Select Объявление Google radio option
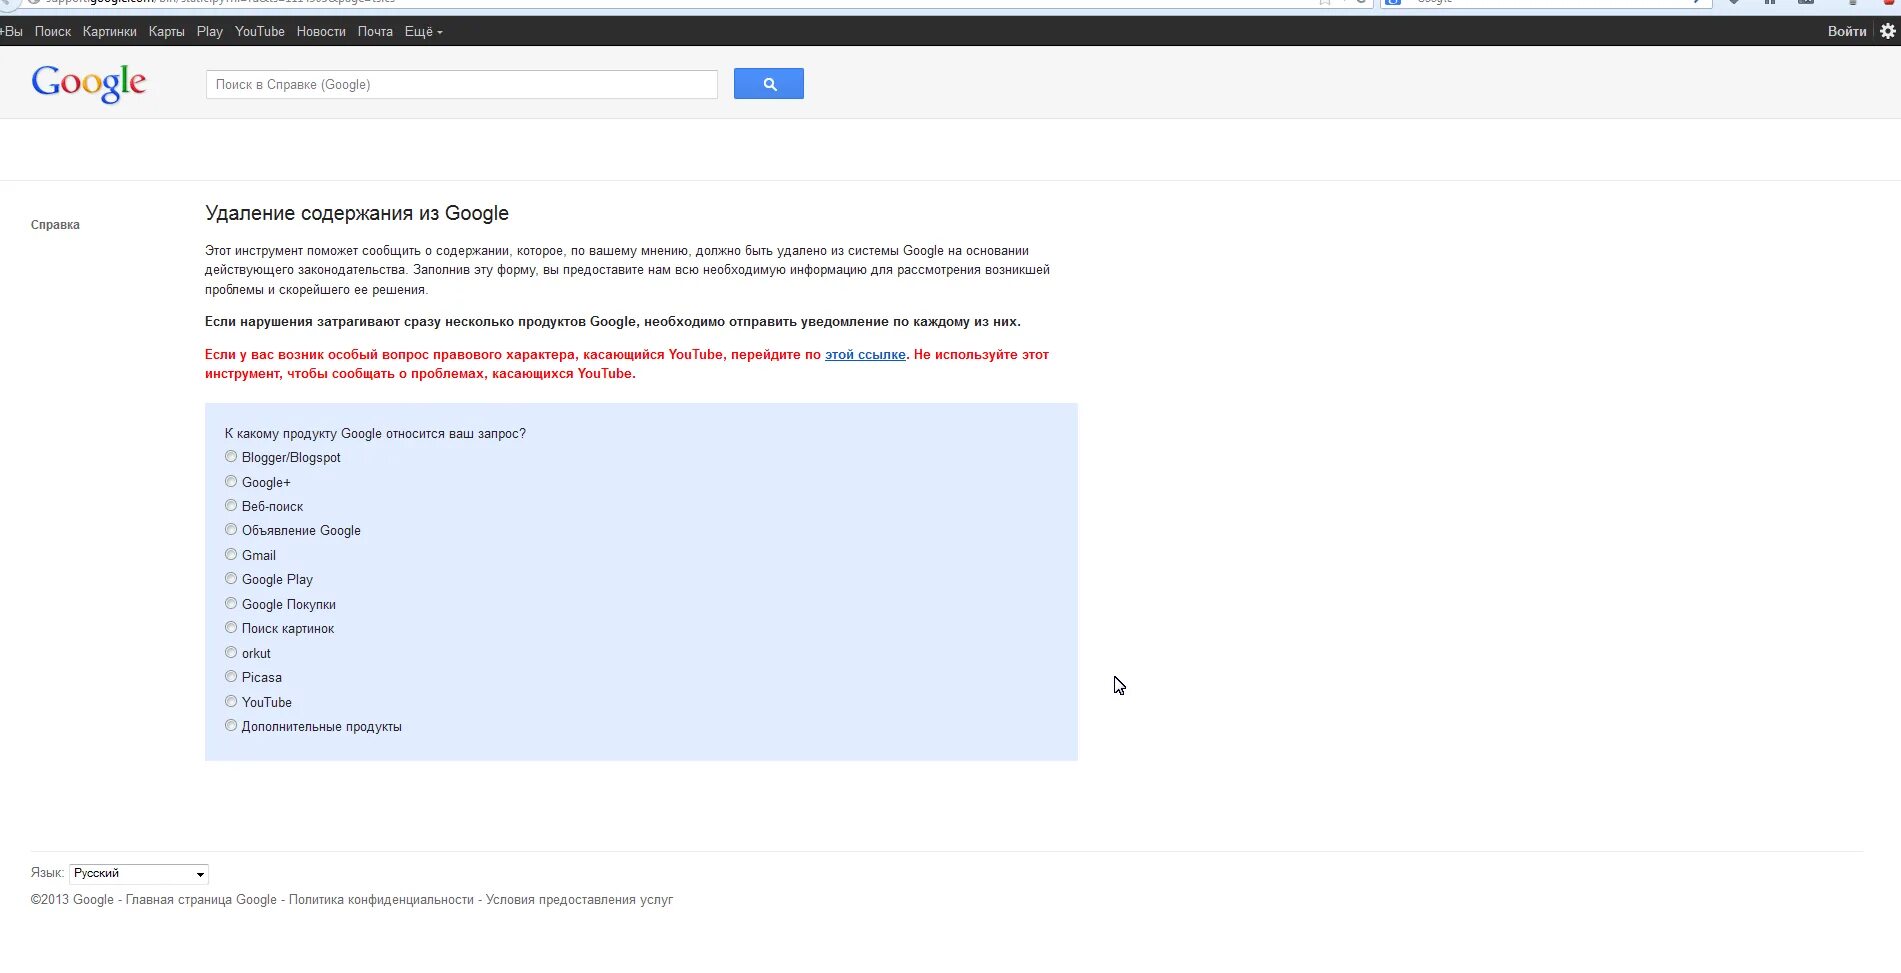Screen dimensions: 1901x973 pyautogui.click(x=231, y=530)
